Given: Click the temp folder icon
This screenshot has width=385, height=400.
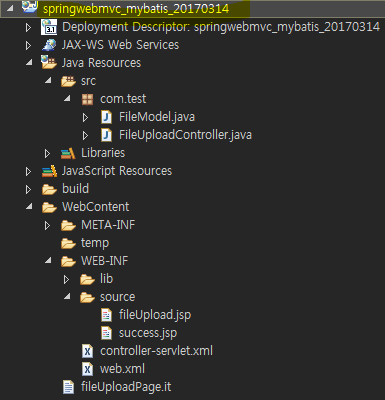Looking at the screenshot, I should (68, 244).
